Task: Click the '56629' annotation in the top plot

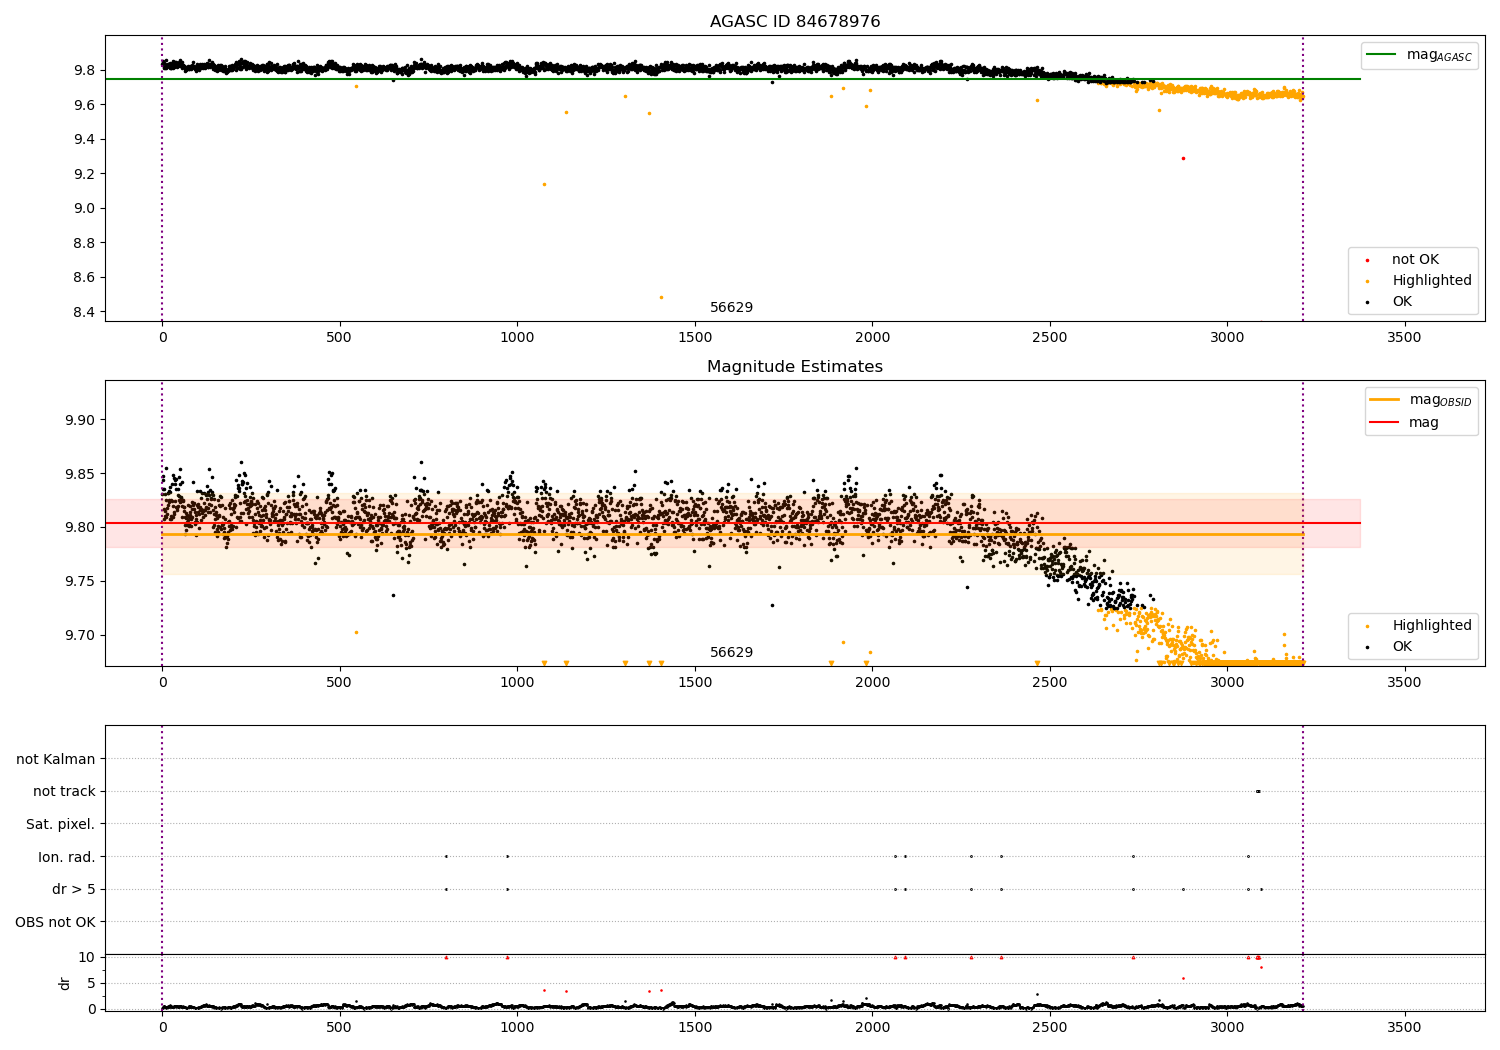Action: (x=731, y=308)
